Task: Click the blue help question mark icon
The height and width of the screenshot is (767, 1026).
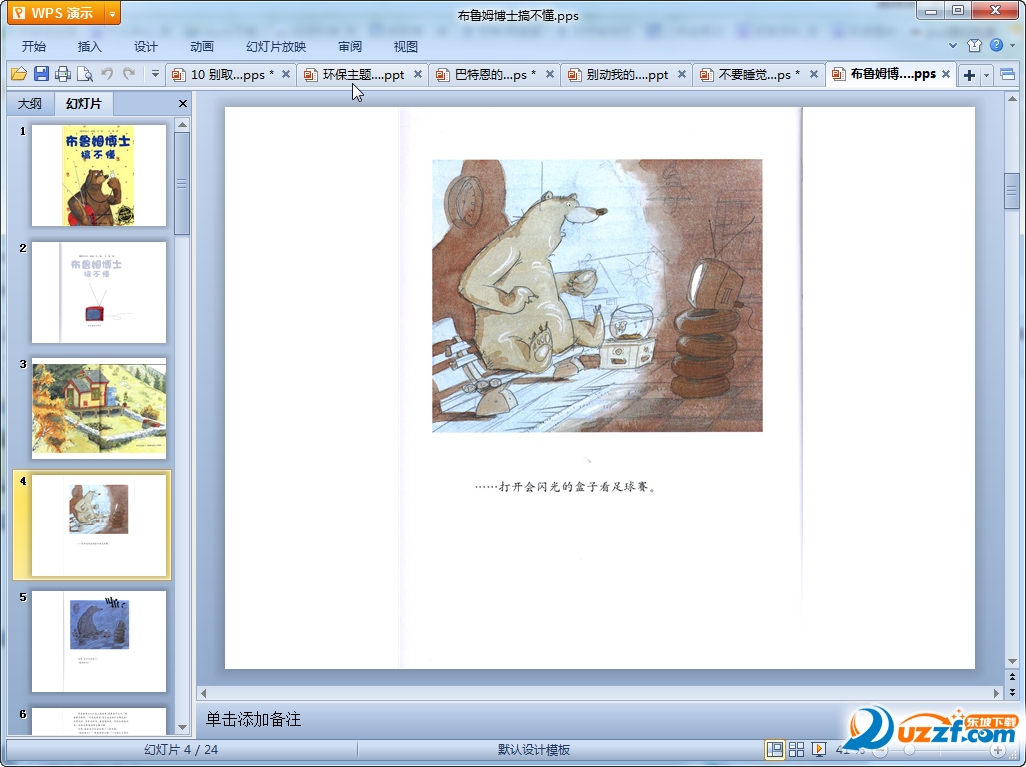Action: click(x=996, y=45)
